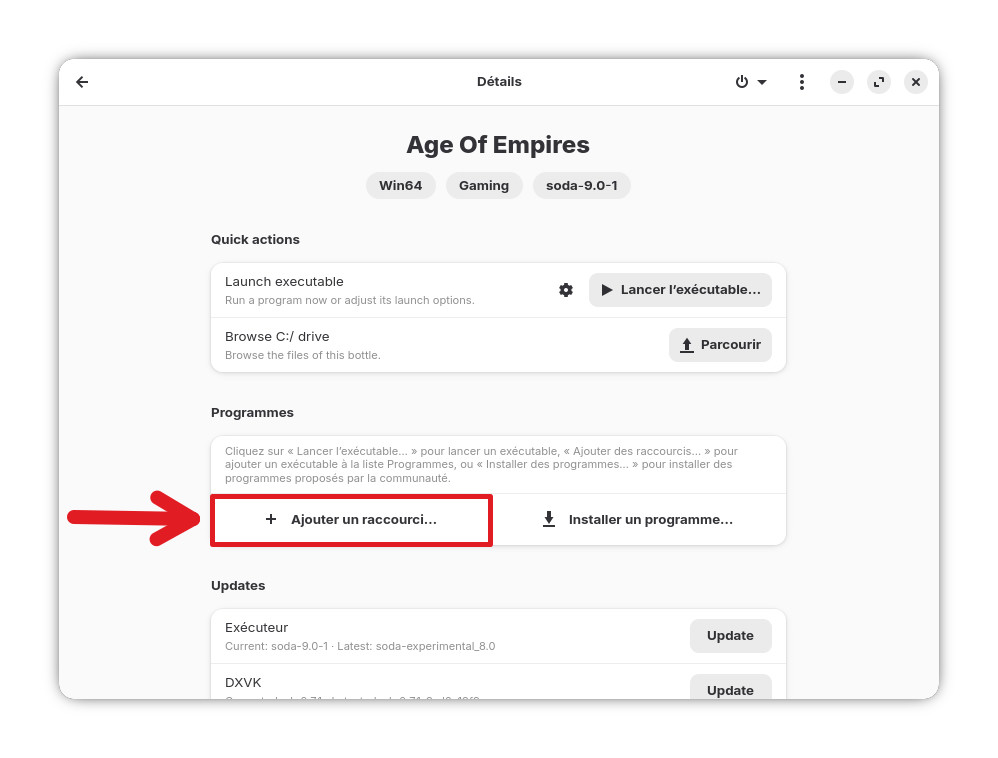
Task: Click the Exécuteur row label
Action: tap(256, 628)
